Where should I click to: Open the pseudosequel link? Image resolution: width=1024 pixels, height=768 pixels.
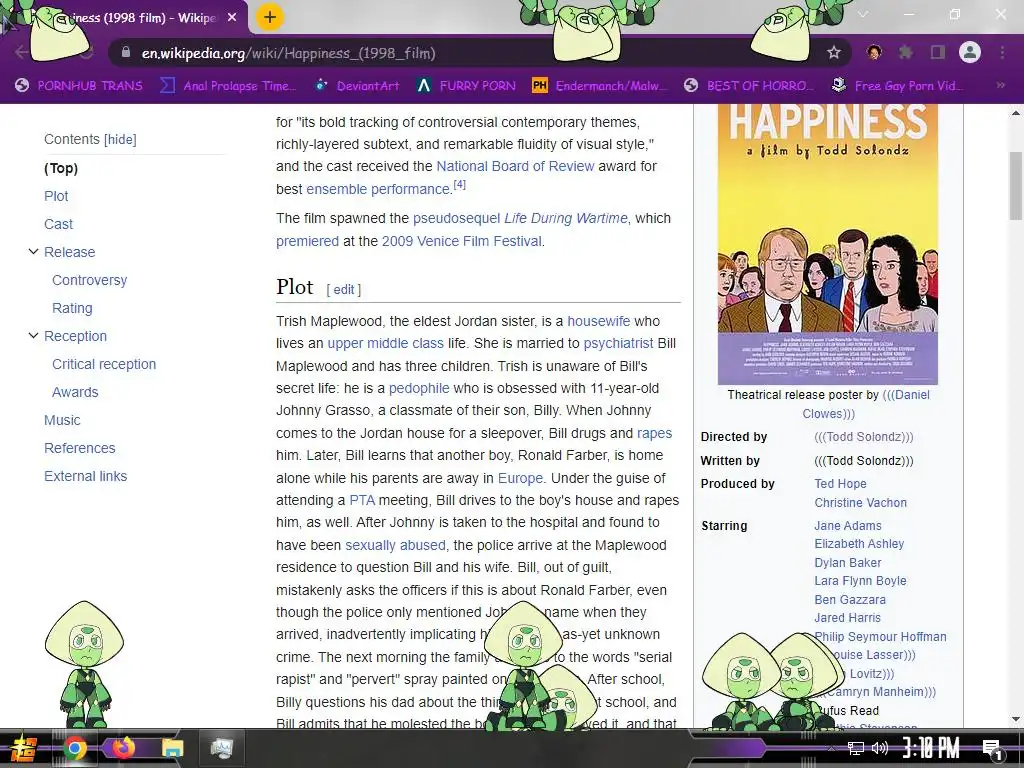pyautogui.click(x=456, y=218)
